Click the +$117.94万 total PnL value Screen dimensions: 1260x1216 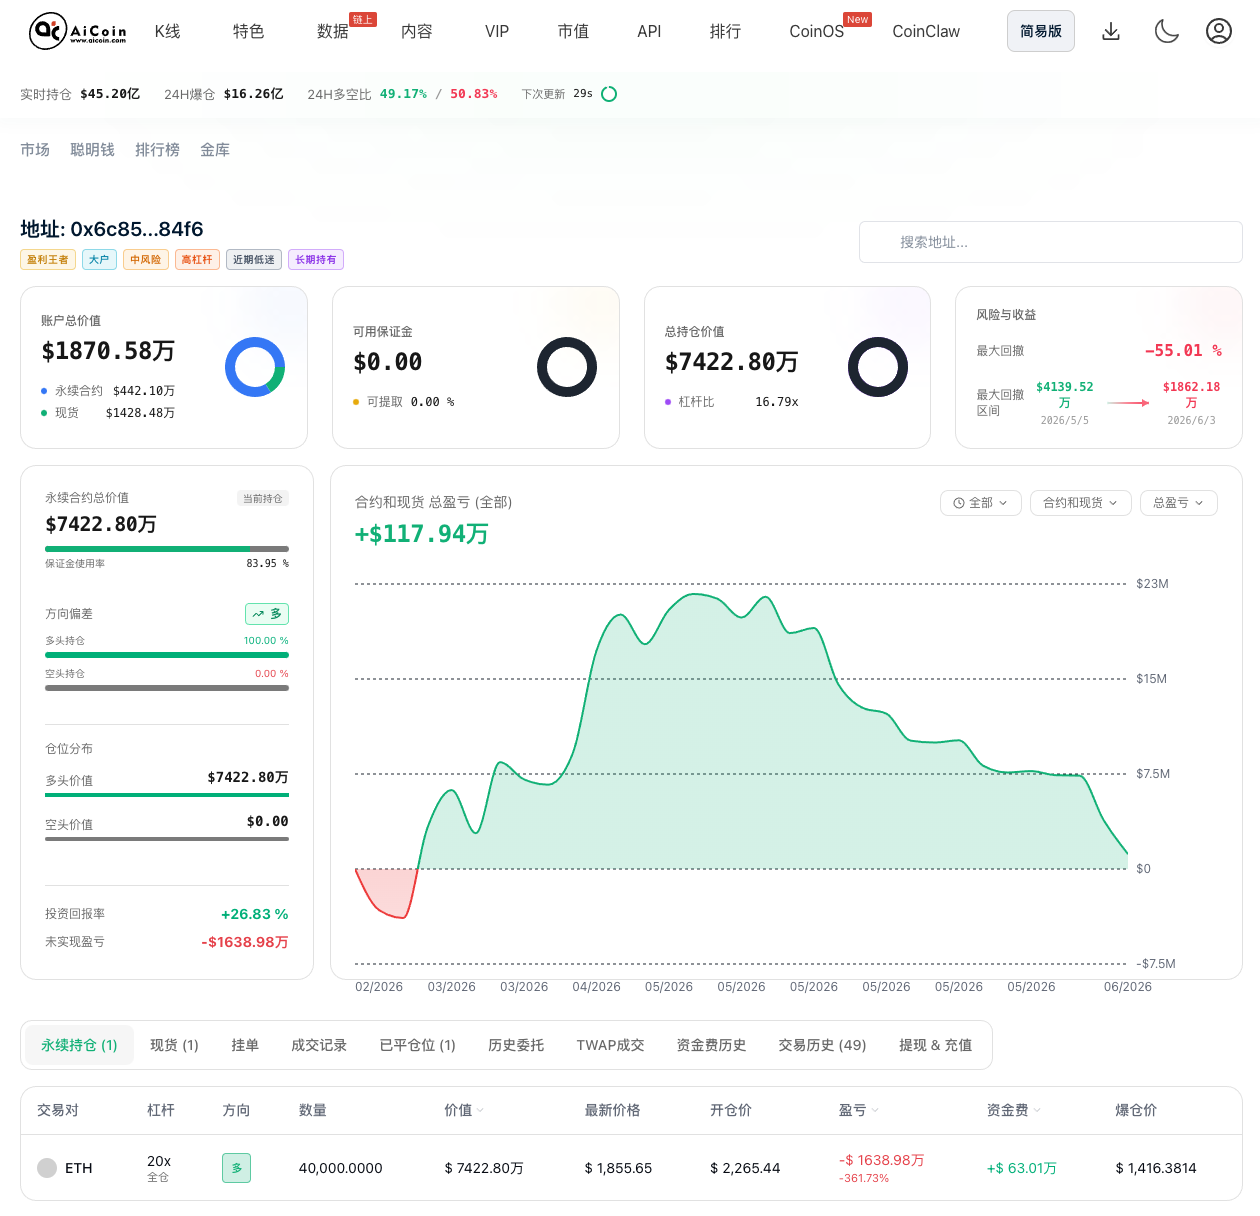tap(421, 534)
